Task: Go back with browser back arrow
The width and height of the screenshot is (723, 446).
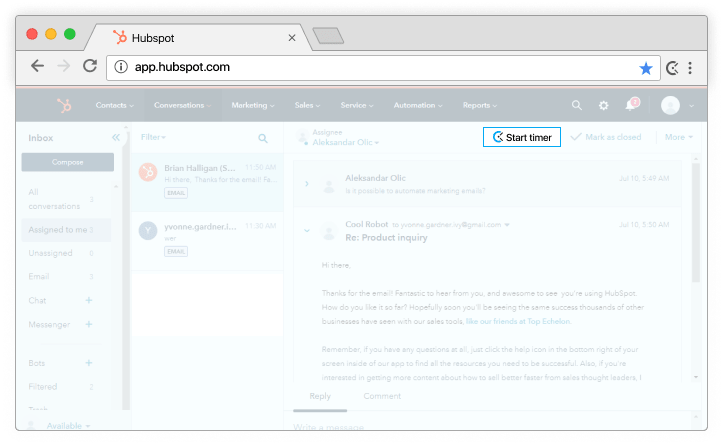Action: coord(37,66)
